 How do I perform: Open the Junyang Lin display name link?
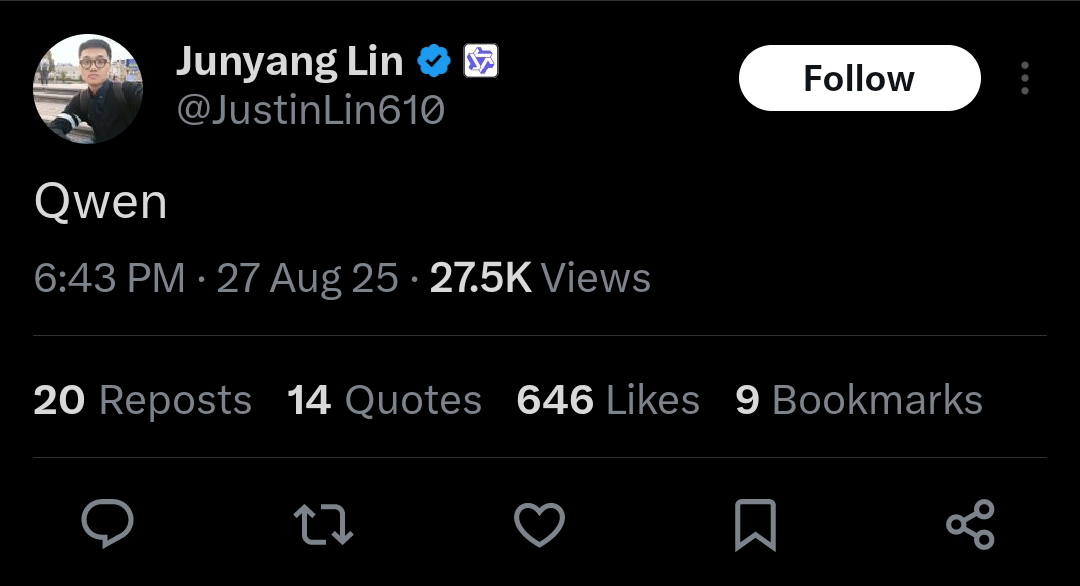point(289,62)
